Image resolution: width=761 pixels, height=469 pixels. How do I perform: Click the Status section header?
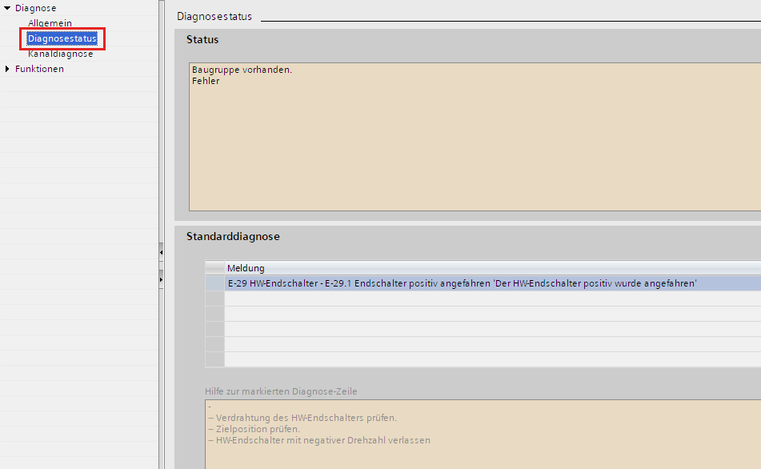click(x=203, y=40)
